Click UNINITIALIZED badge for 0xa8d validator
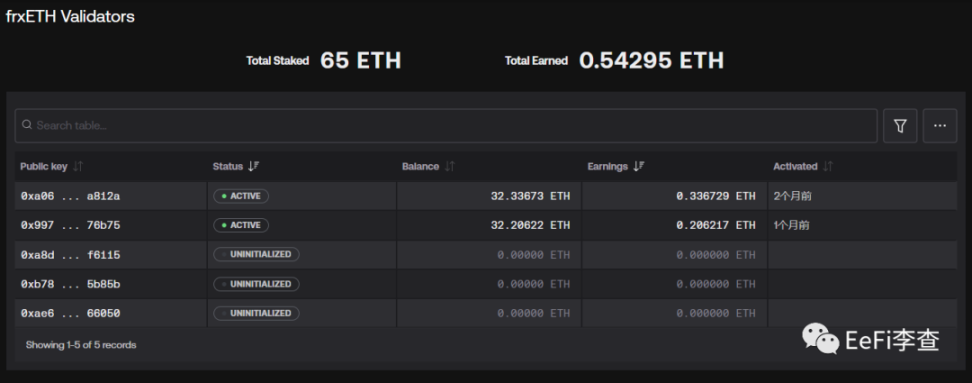Screen dimensions: 972x383 [x=256, y=255]
